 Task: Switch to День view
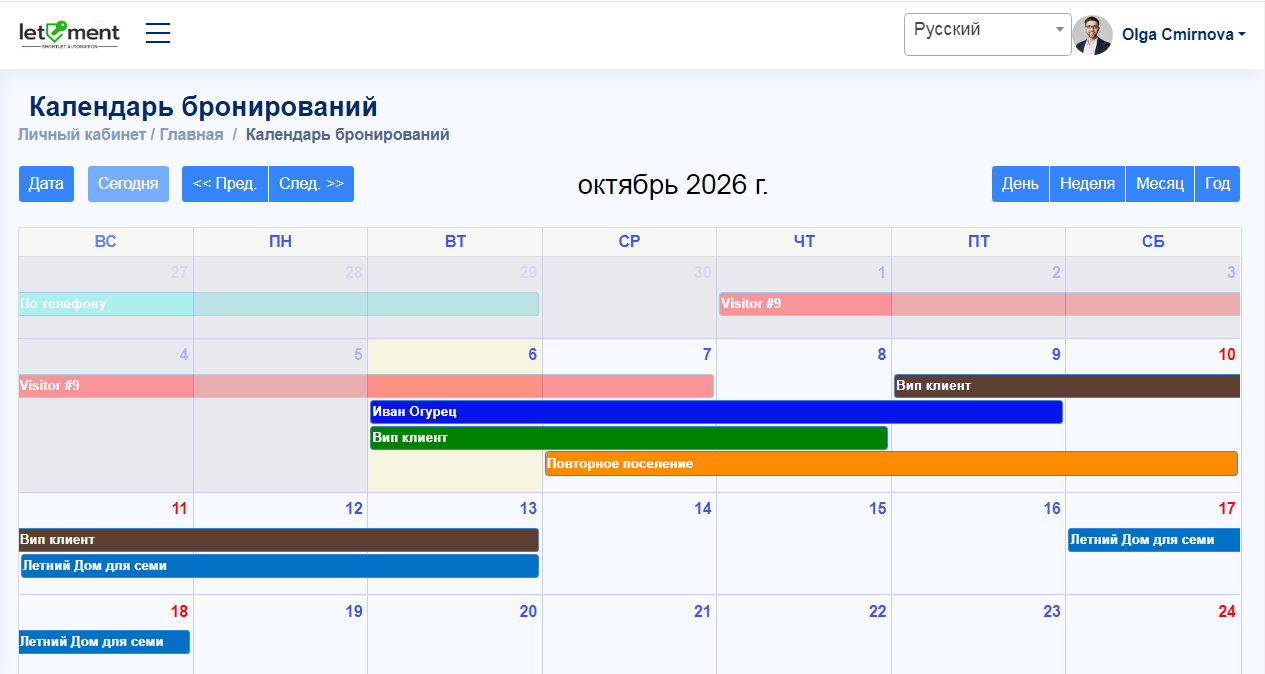1020,184
